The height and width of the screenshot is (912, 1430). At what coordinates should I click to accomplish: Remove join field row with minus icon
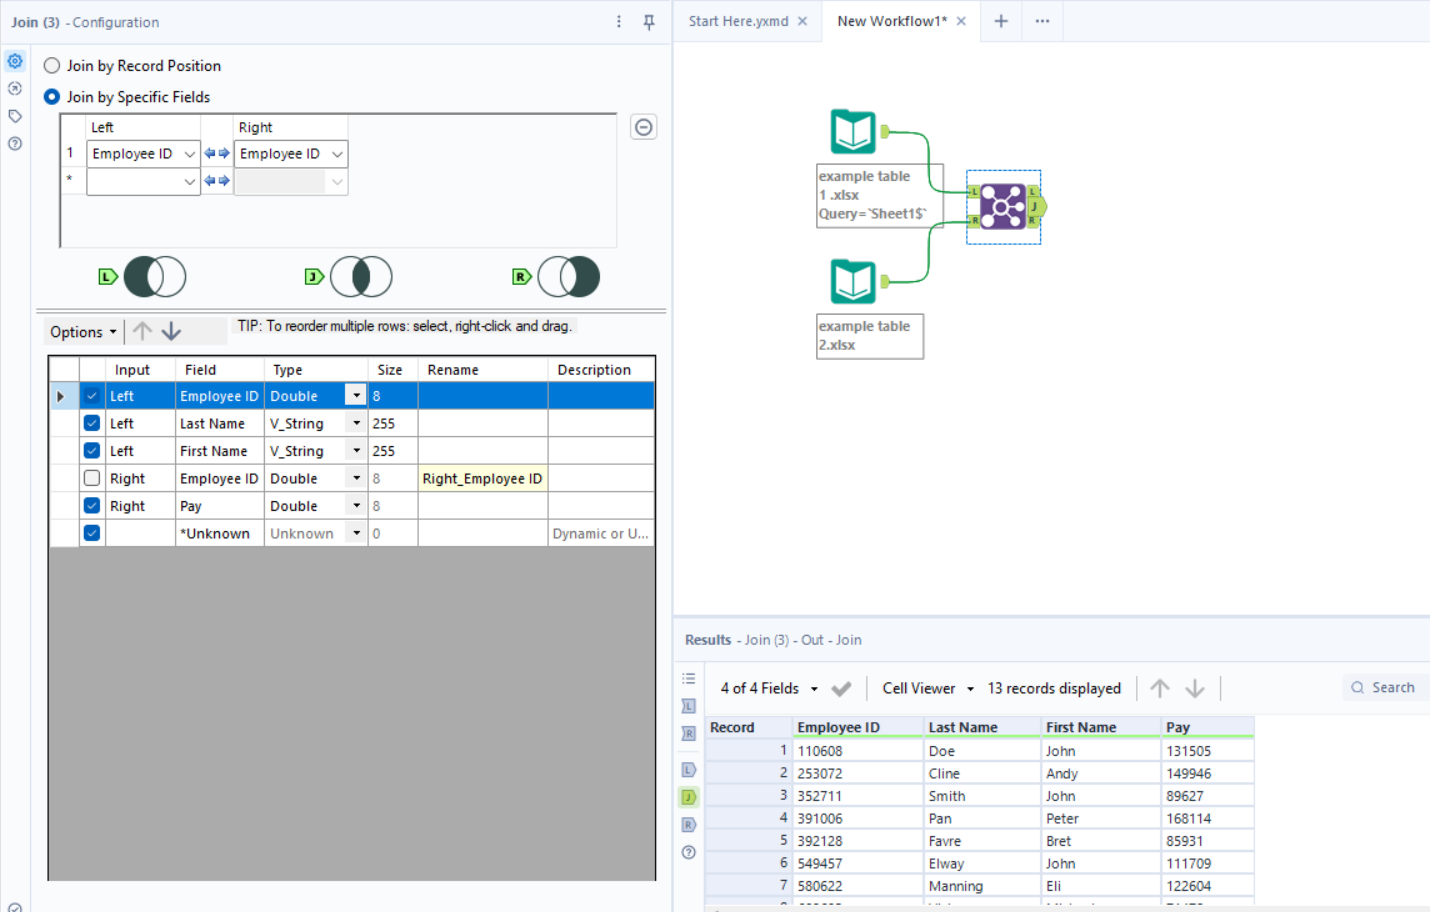coord(644,128)
